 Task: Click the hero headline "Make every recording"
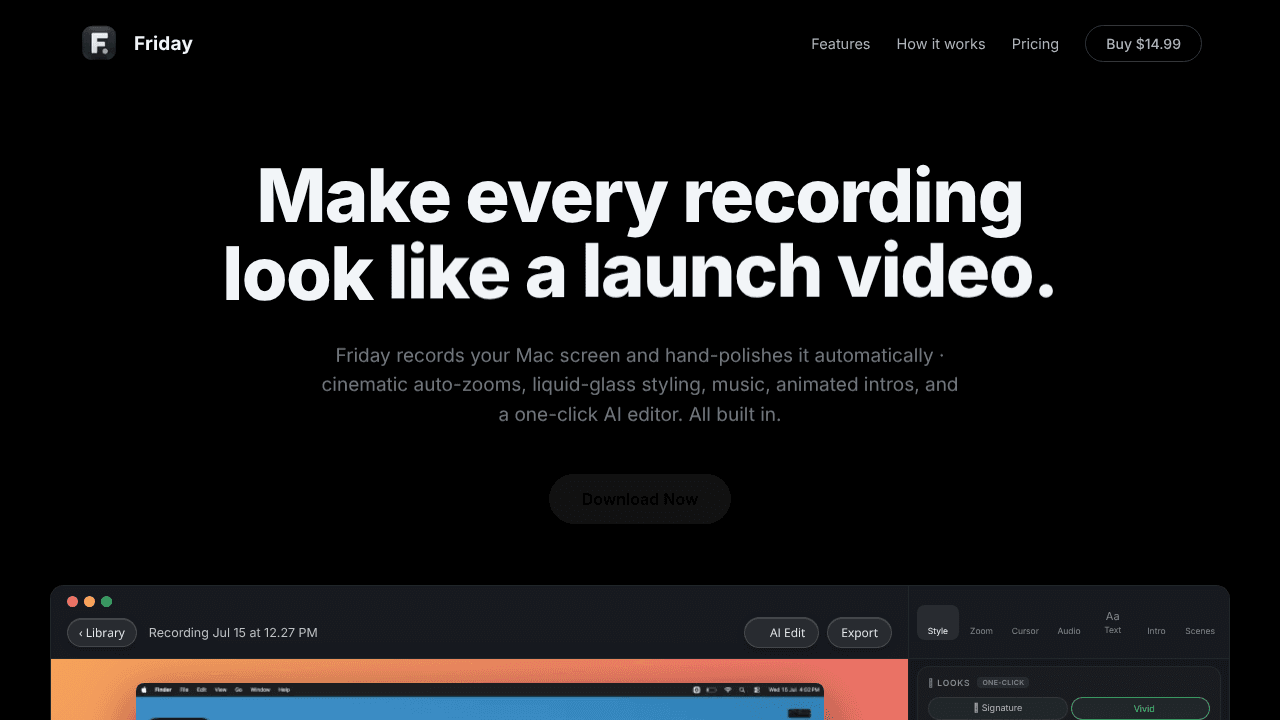640,197
